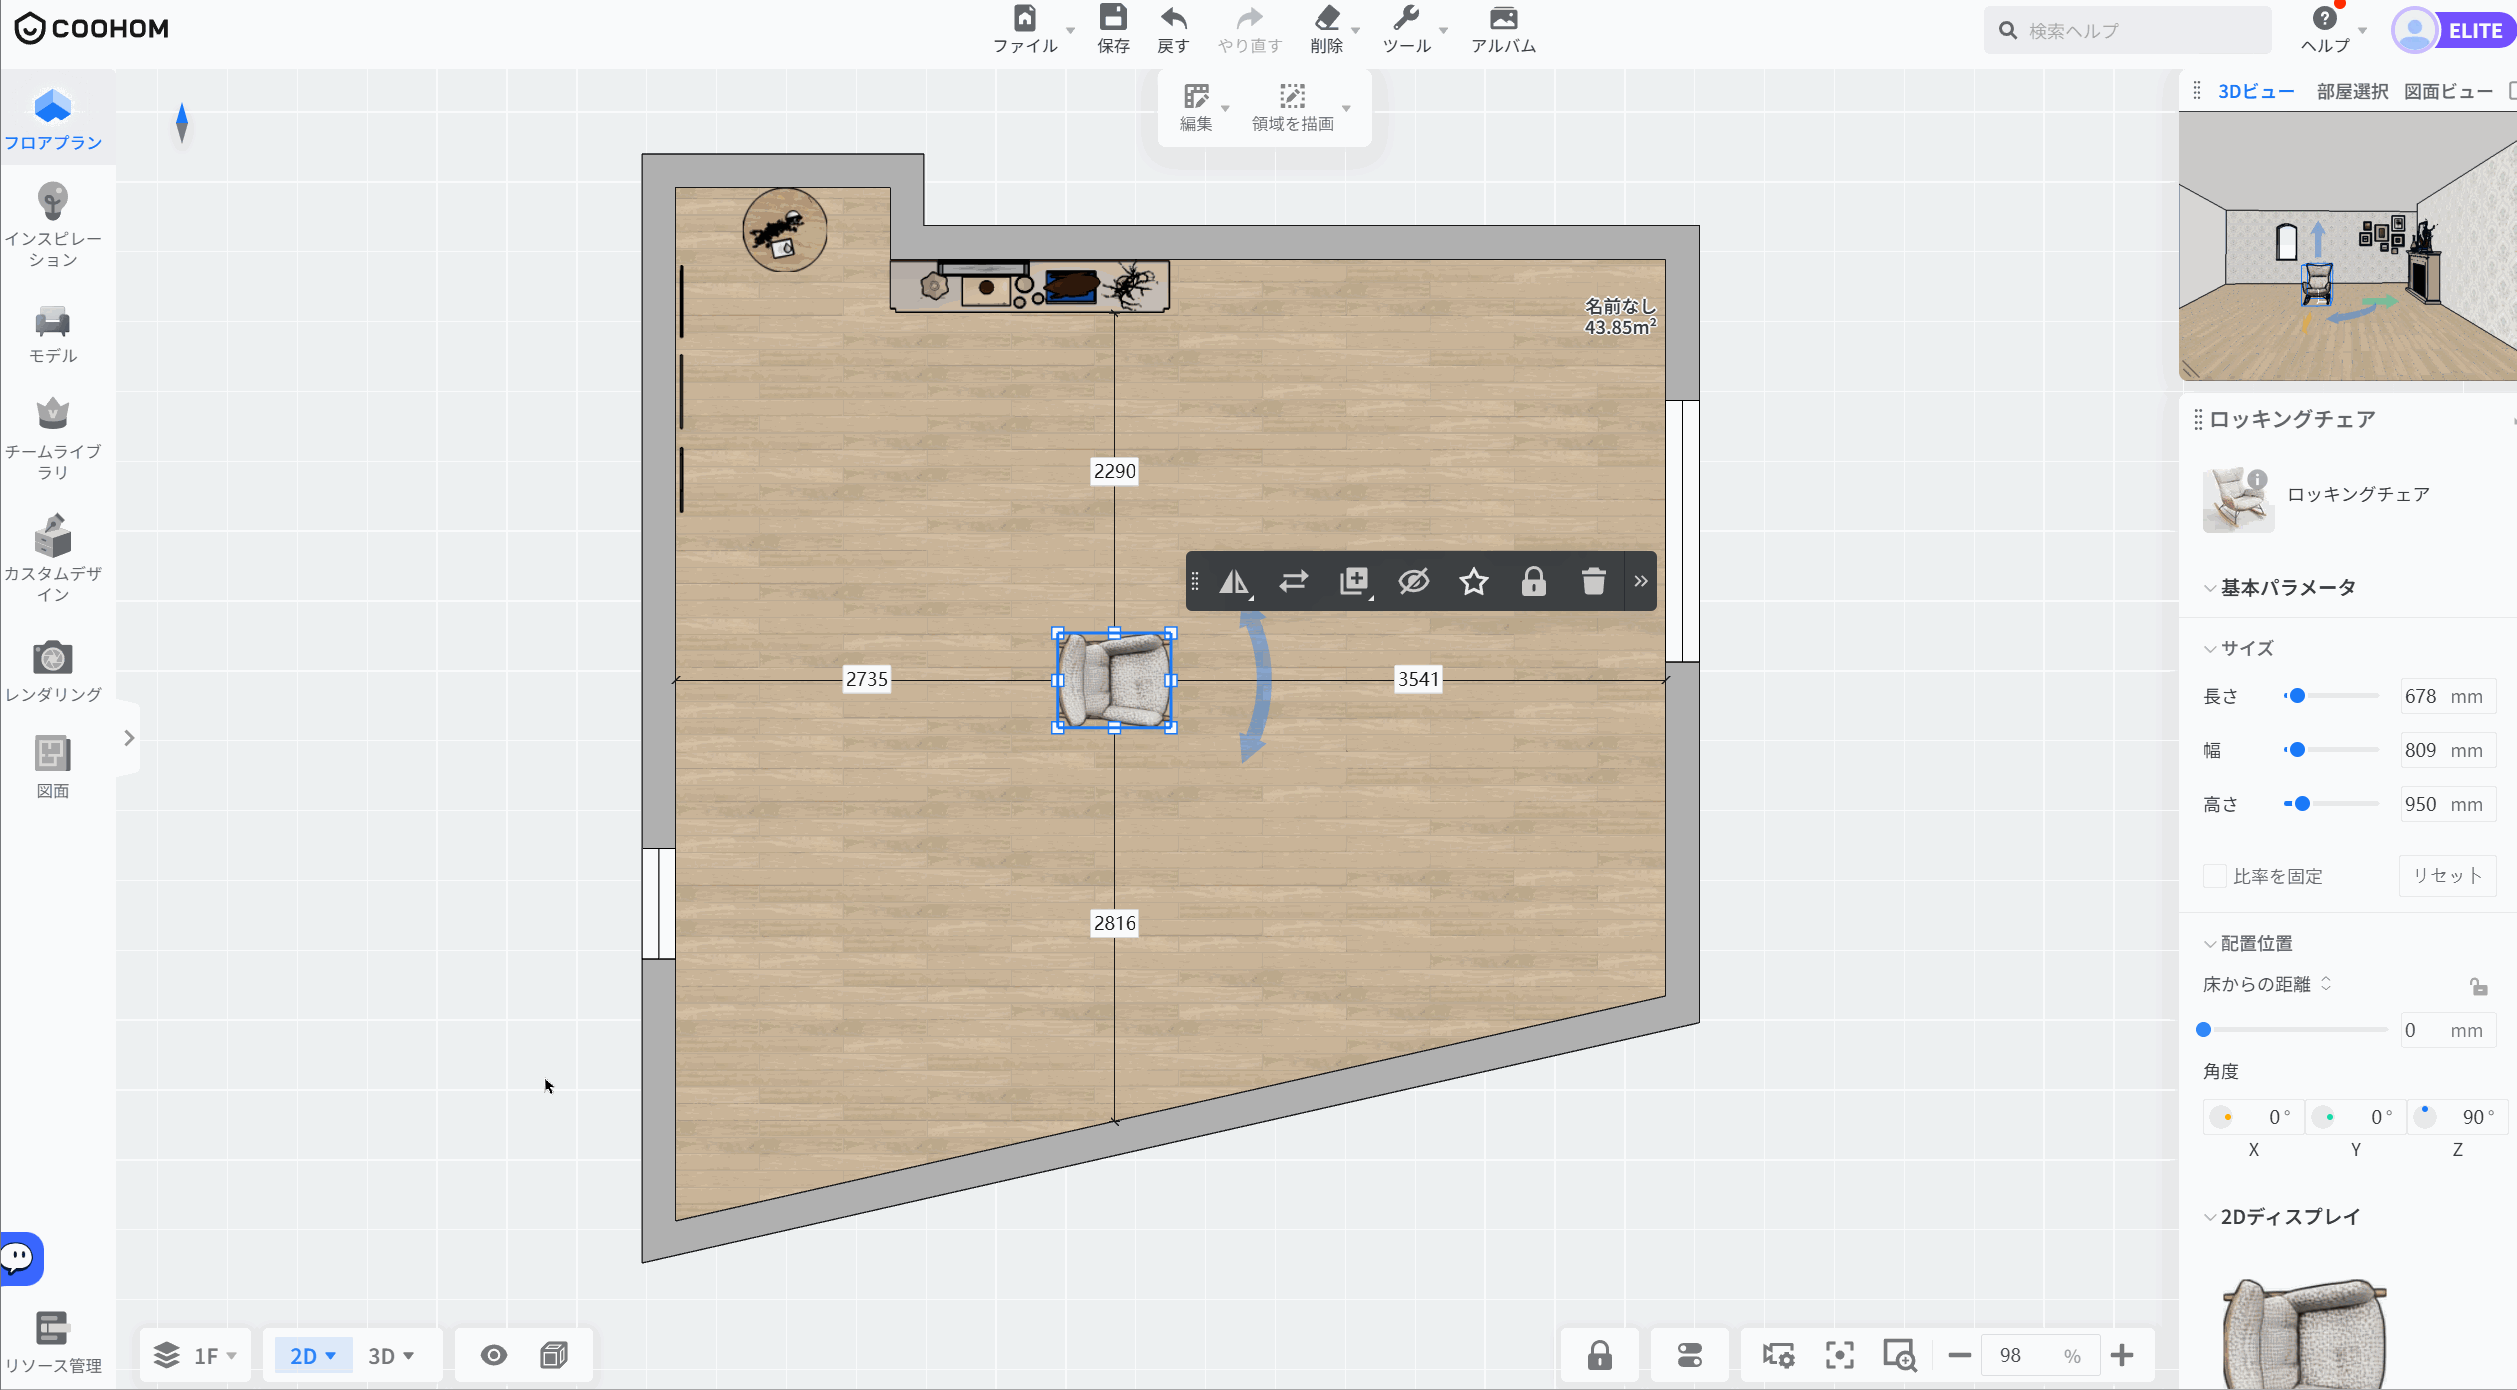Toggle the floor distance lock icon
Image resolution: width=2517 pixels, height=1390 pixels.
point(2478,986)
